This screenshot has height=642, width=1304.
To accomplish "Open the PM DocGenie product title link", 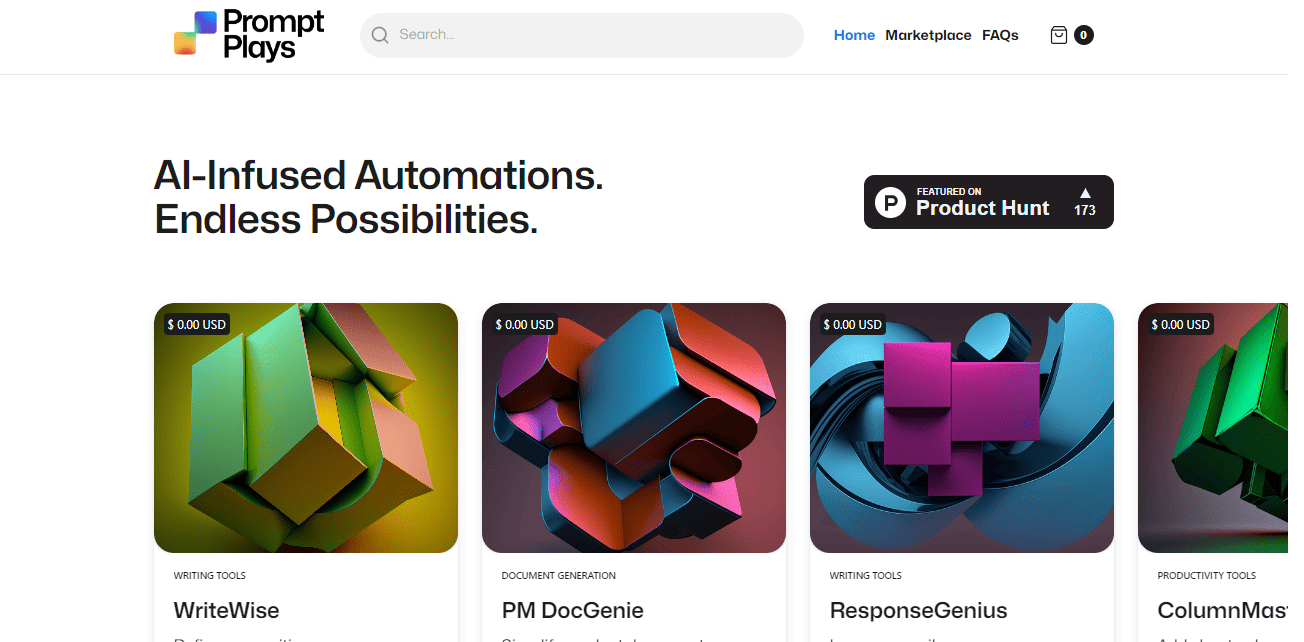I will tap(573, 610).
